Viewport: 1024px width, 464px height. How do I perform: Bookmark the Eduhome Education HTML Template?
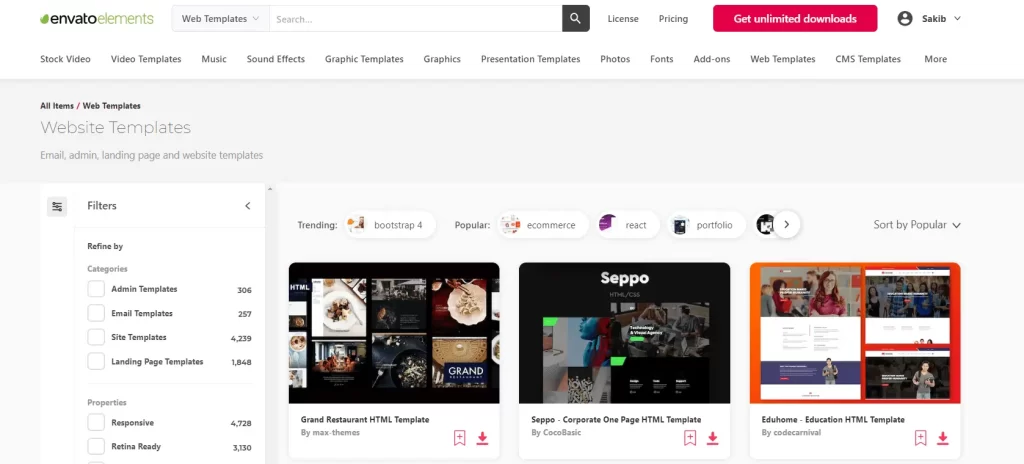[921, 438]
